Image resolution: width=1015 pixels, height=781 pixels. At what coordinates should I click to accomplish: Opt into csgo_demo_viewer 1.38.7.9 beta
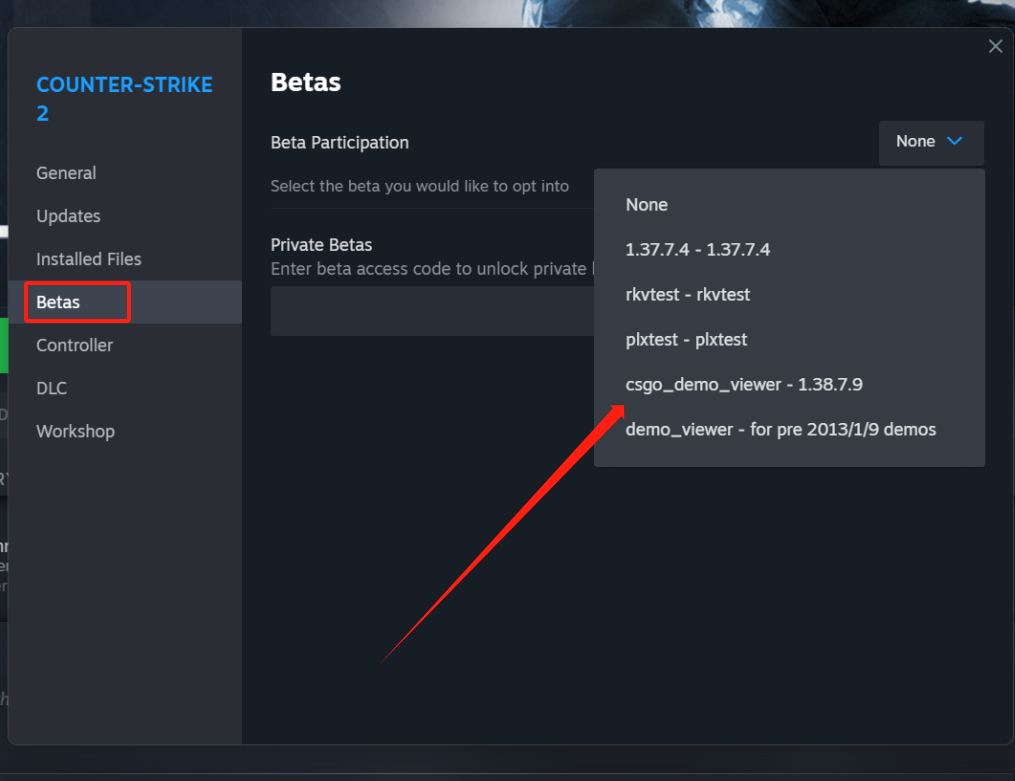[743, 385]
